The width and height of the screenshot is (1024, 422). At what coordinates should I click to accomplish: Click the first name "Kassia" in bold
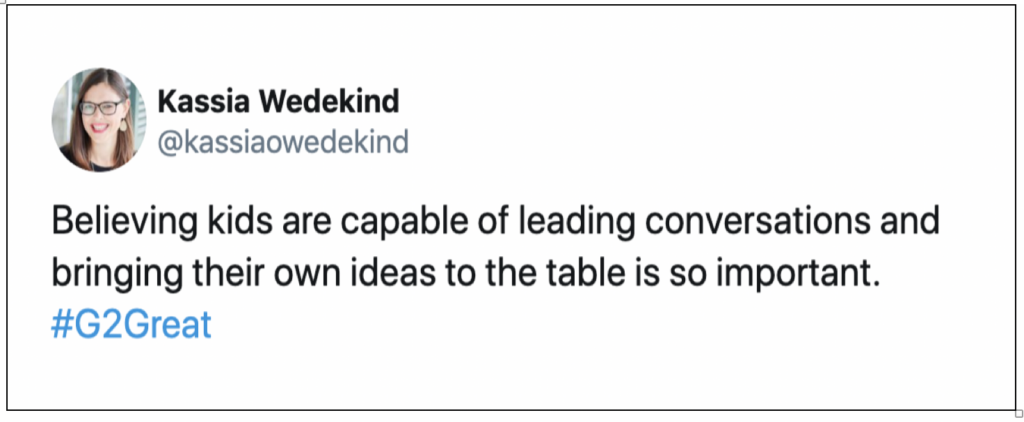[204, 102]
